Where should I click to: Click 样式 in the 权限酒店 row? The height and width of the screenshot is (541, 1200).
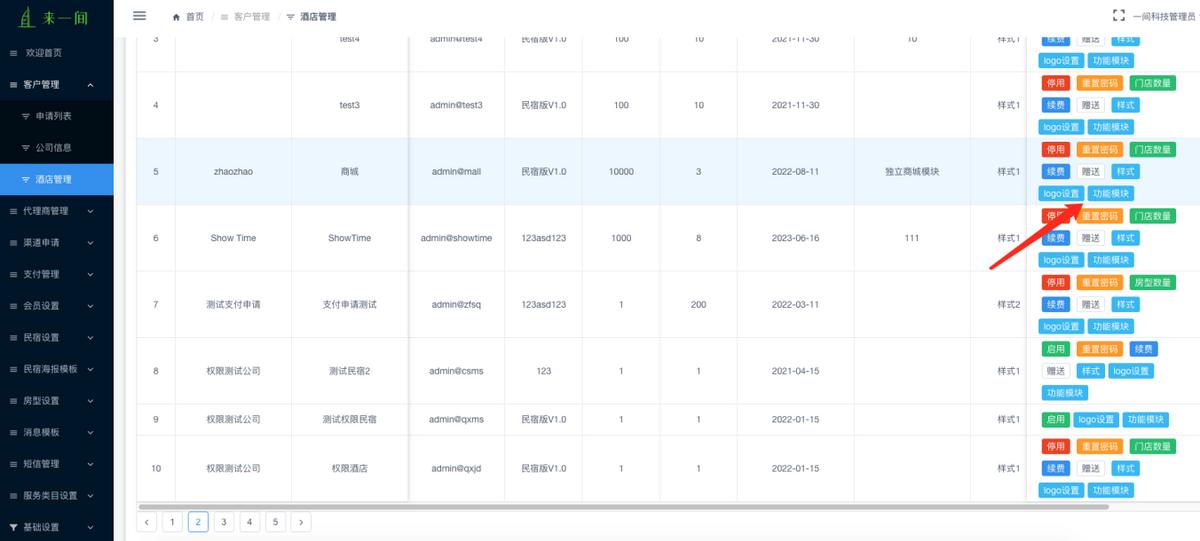click(1125, 468)
